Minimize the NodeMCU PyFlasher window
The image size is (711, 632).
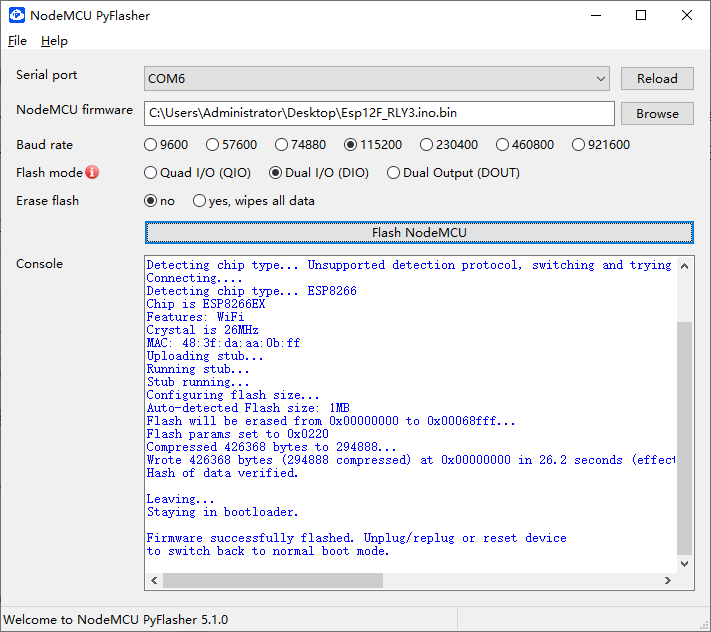pos(596,15)
